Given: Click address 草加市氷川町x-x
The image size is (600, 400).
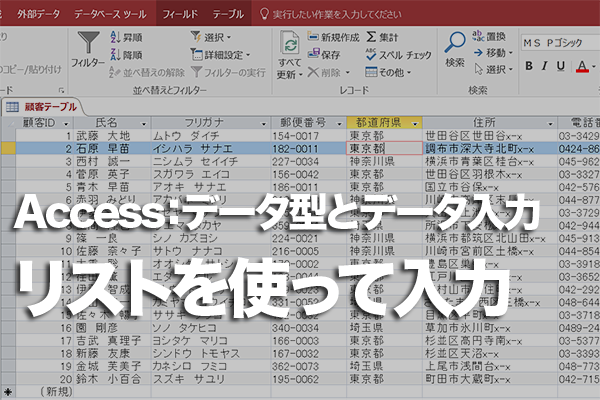Looking at the screenshot, I should pos(490,328).
